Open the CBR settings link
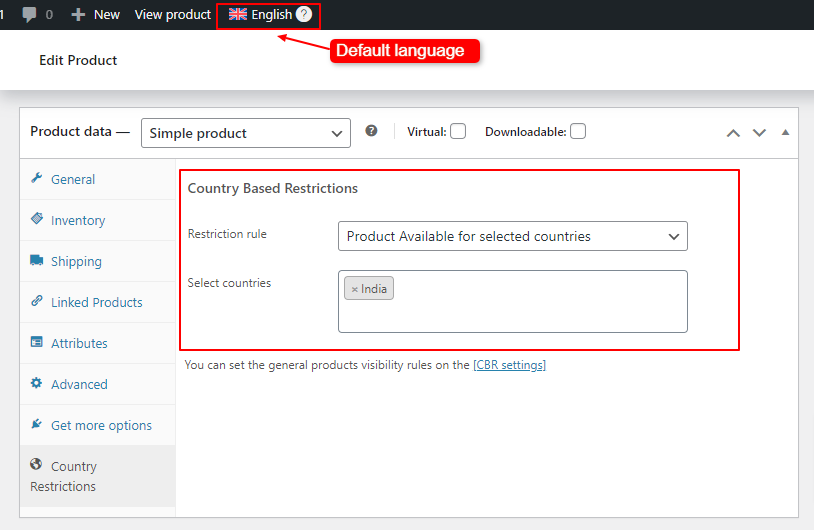The image size is (814, 530). 509,365
